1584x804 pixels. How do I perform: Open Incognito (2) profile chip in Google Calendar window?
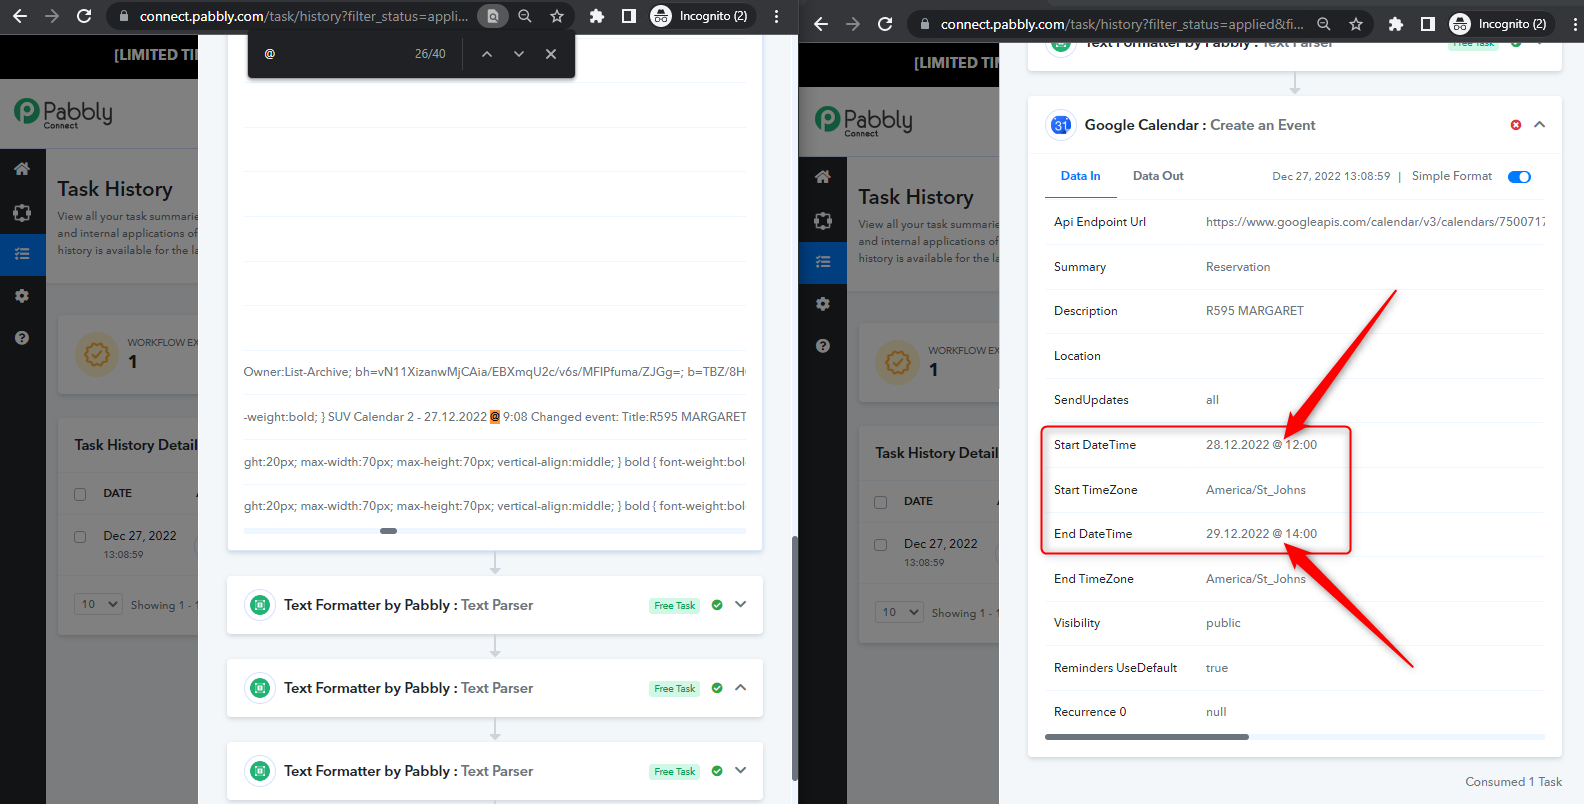click(1499, 24)
